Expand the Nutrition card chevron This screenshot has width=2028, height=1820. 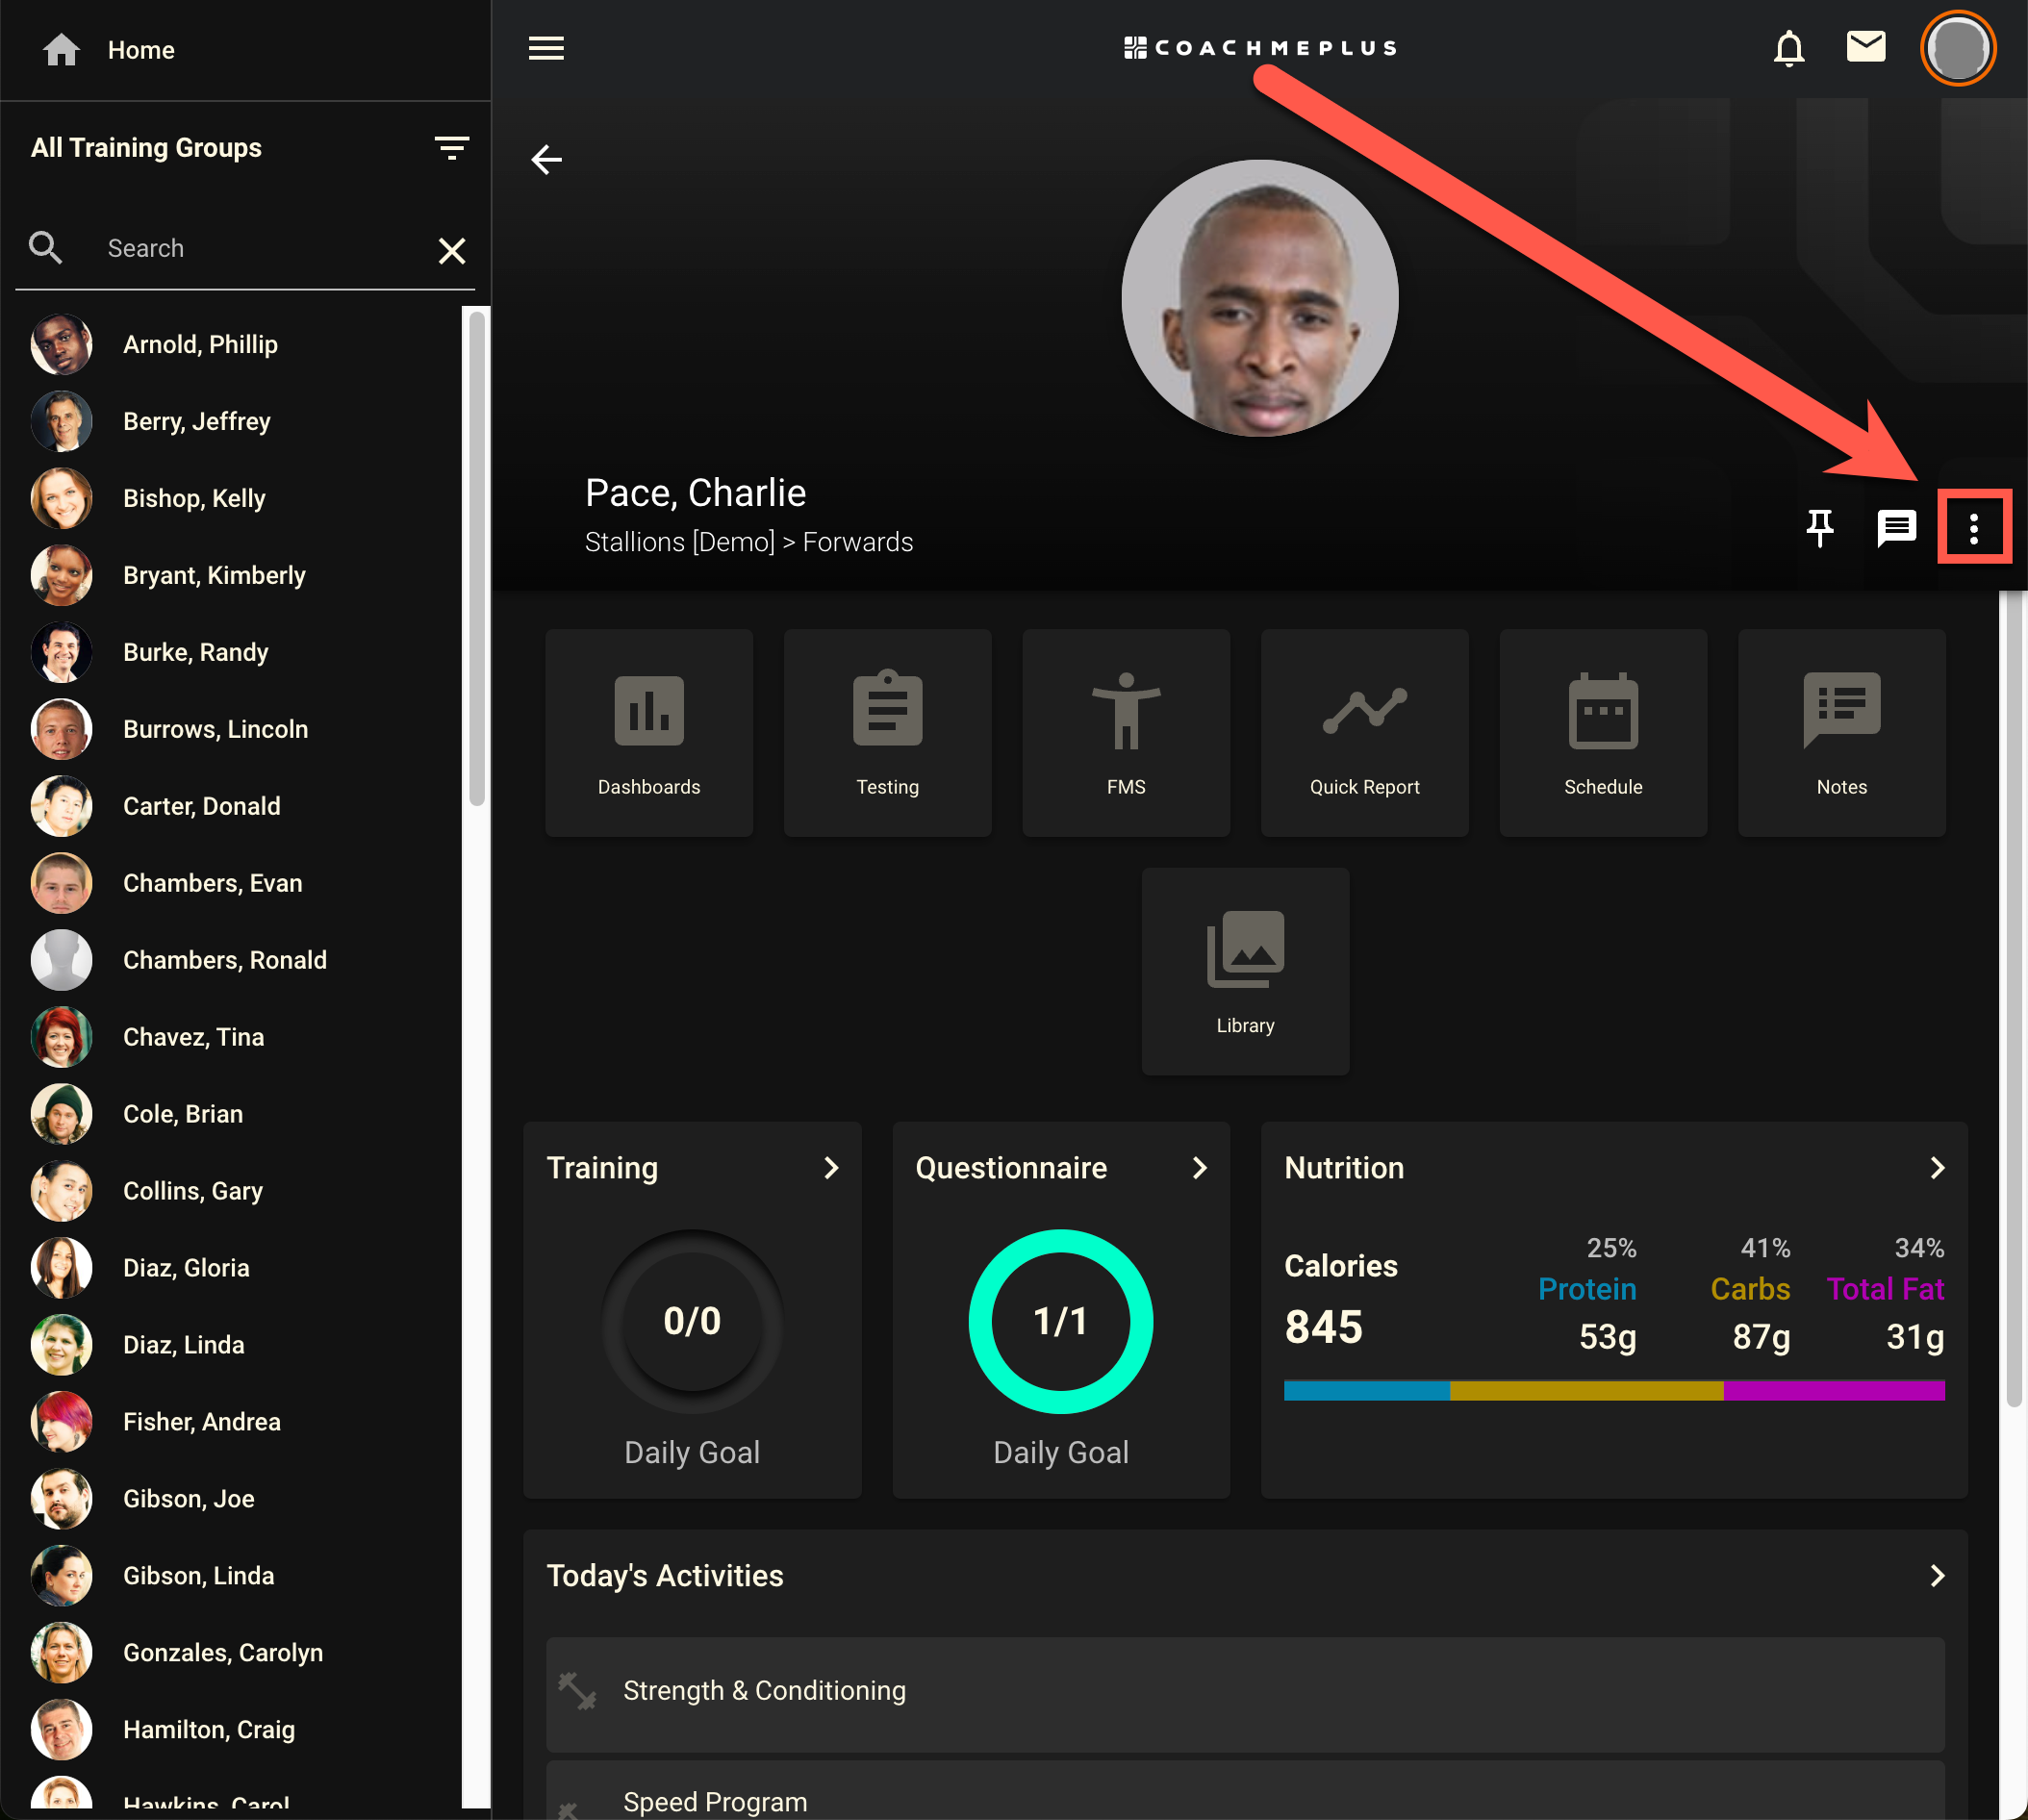[x=1936, y=1168]
